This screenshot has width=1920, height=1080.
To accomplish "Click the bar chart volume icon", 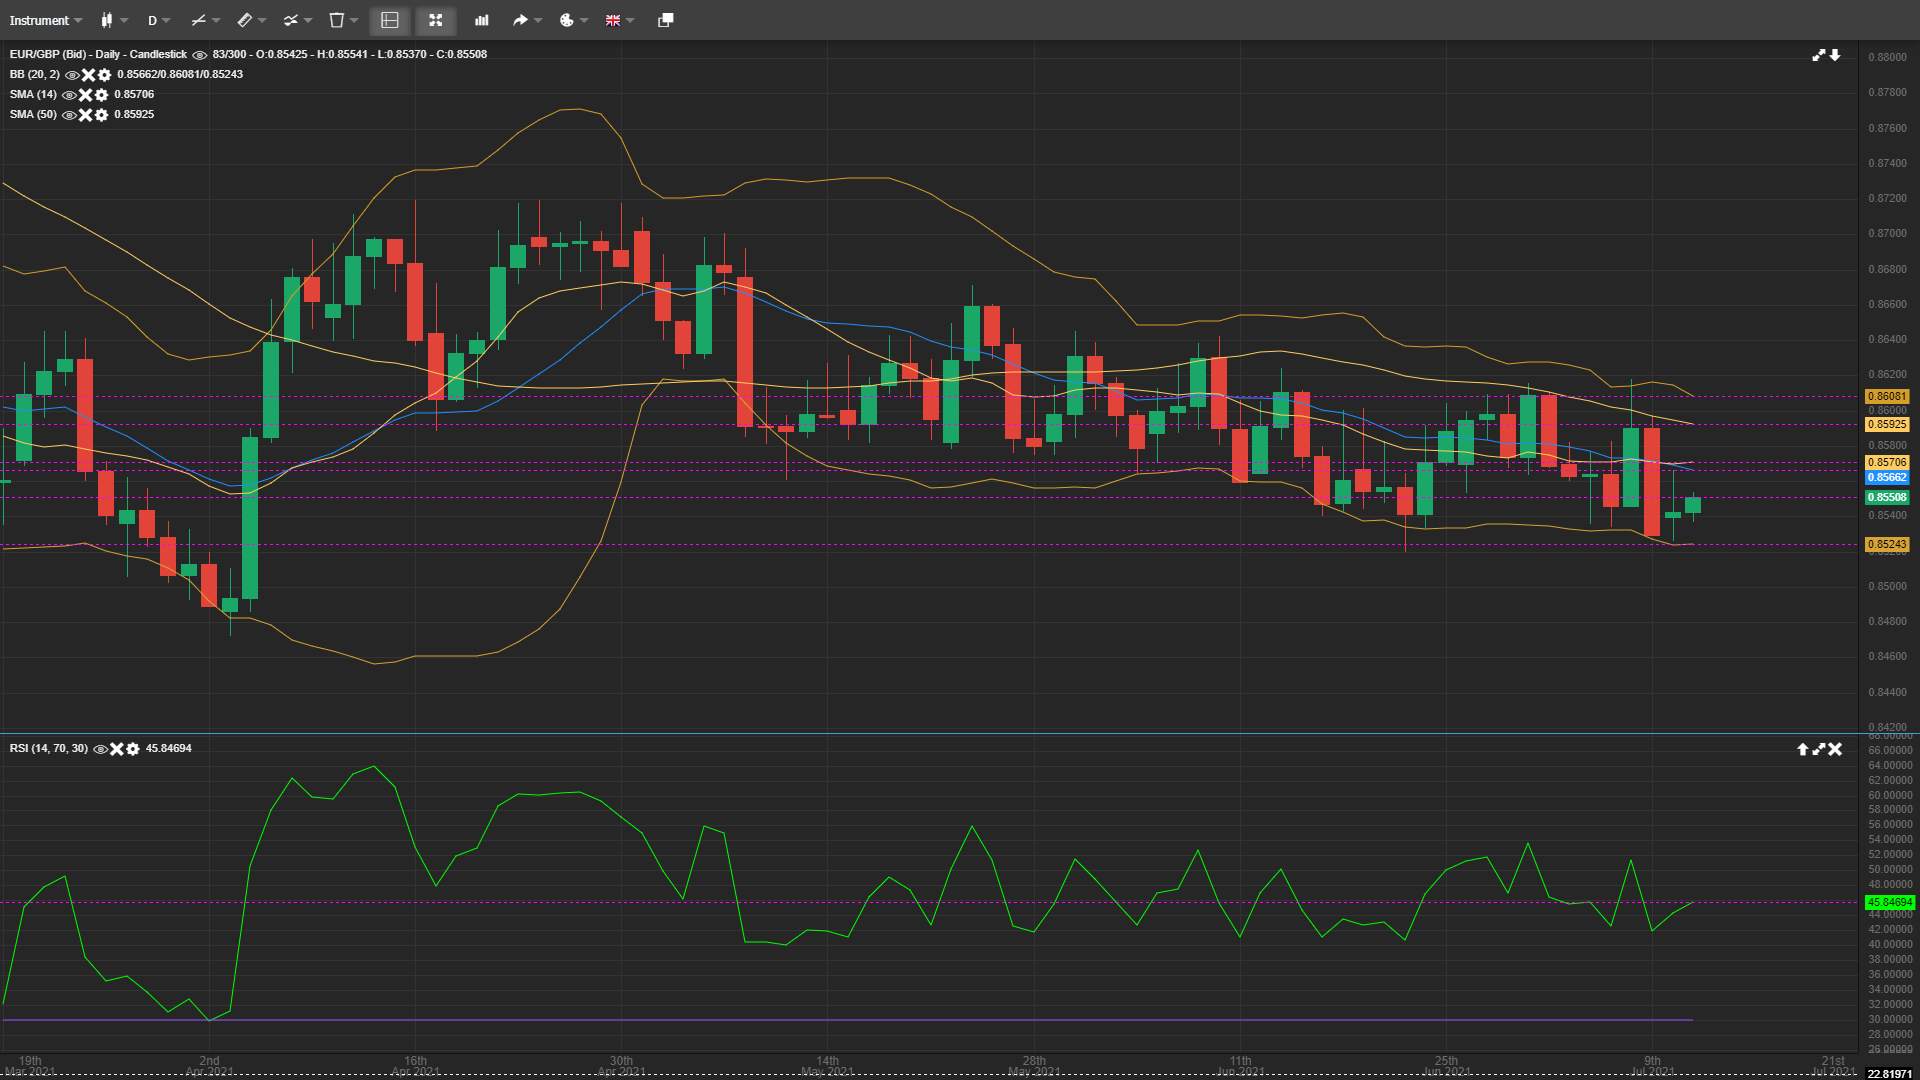I will click(482, 20).
